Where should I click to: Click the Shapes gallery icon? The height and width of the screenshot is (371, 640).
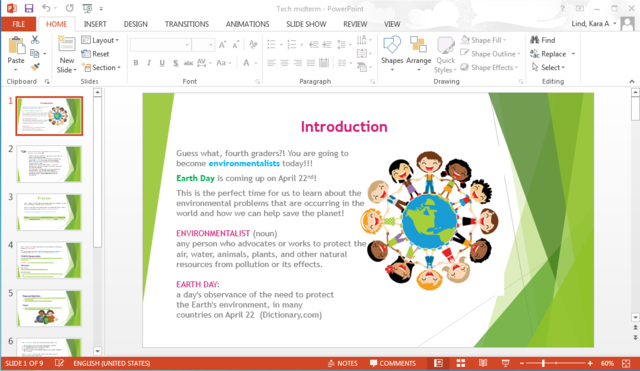[392, 45]
